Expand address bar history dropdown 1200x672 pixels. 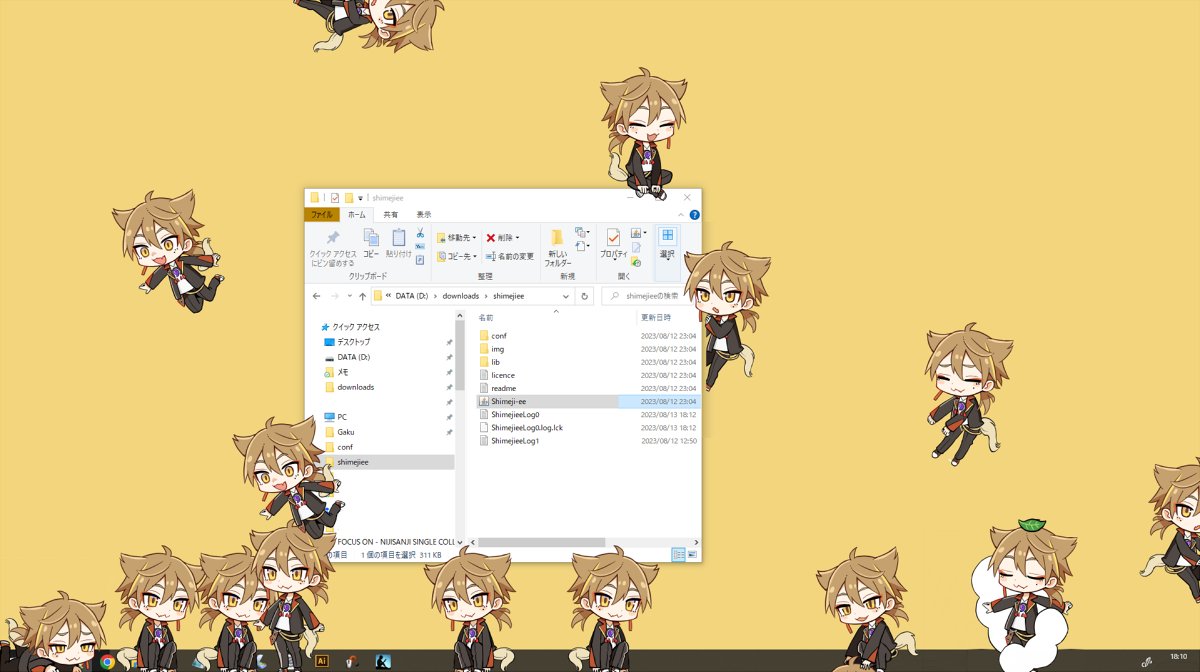tap(566, 296)
